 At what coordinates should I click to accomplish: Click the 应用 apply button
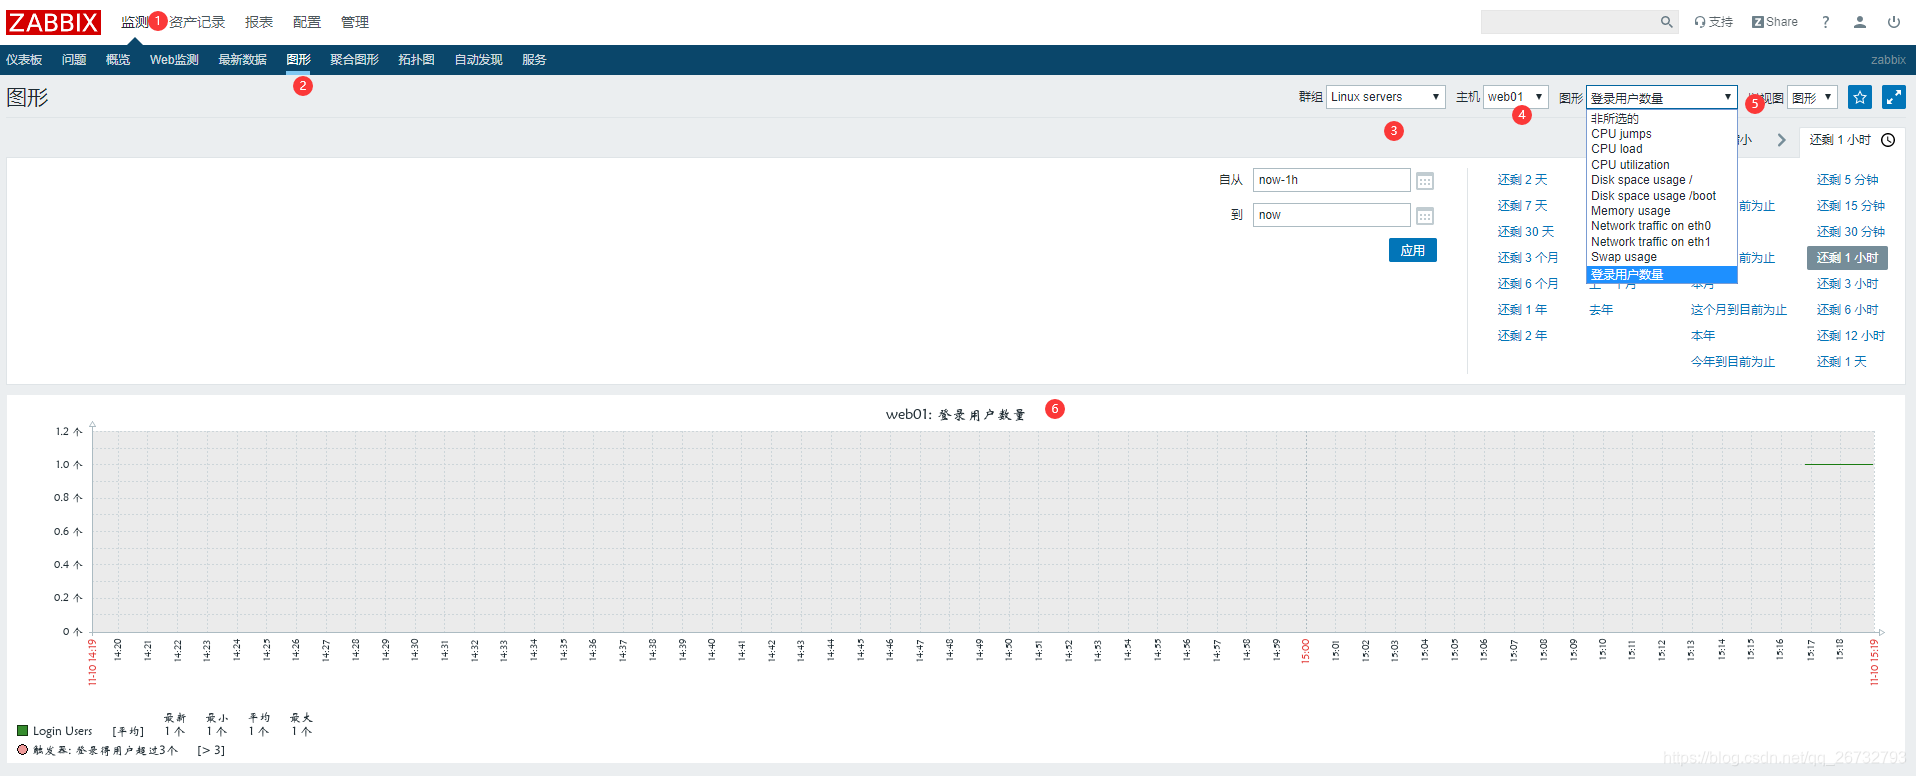(1413, 250)
